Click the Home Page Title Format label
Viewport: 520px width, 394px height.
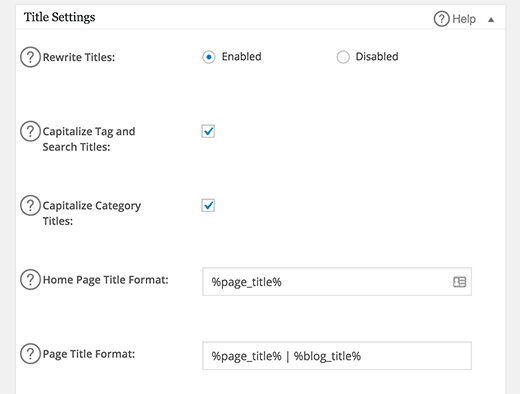click(105, 280)
